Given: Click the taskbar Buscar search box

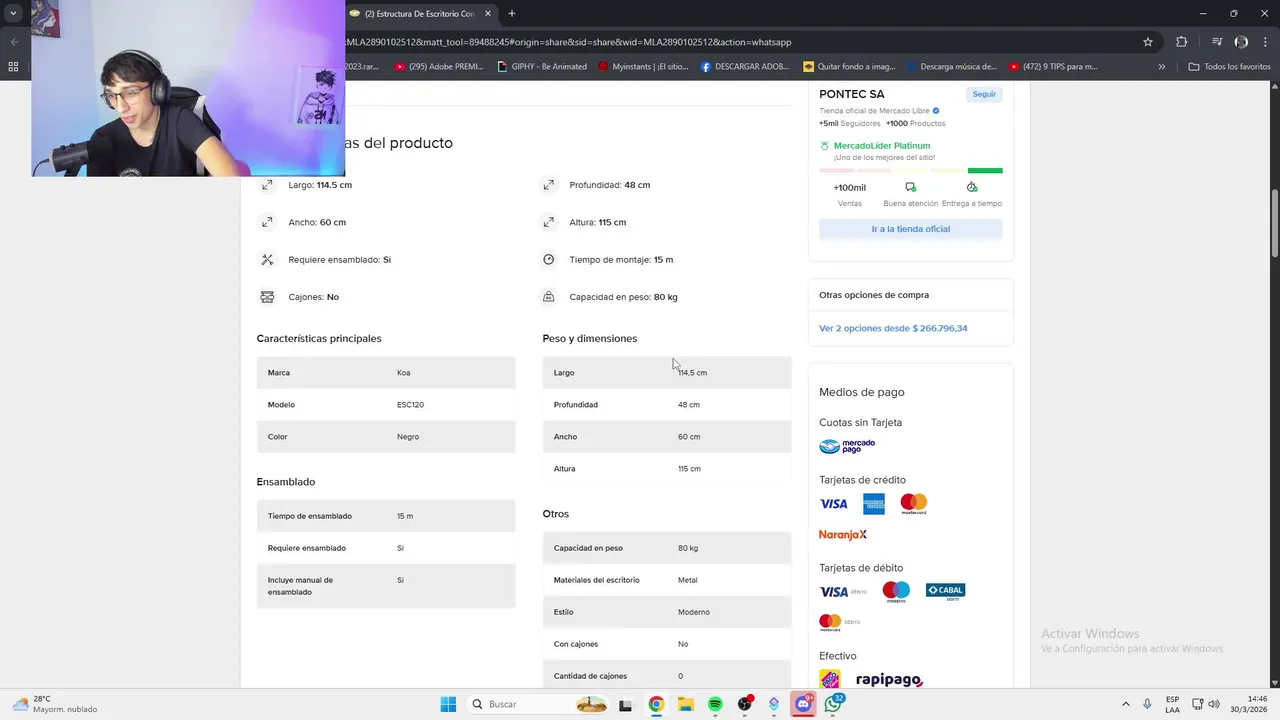Looking at the screenshot, I should [539, 704].
